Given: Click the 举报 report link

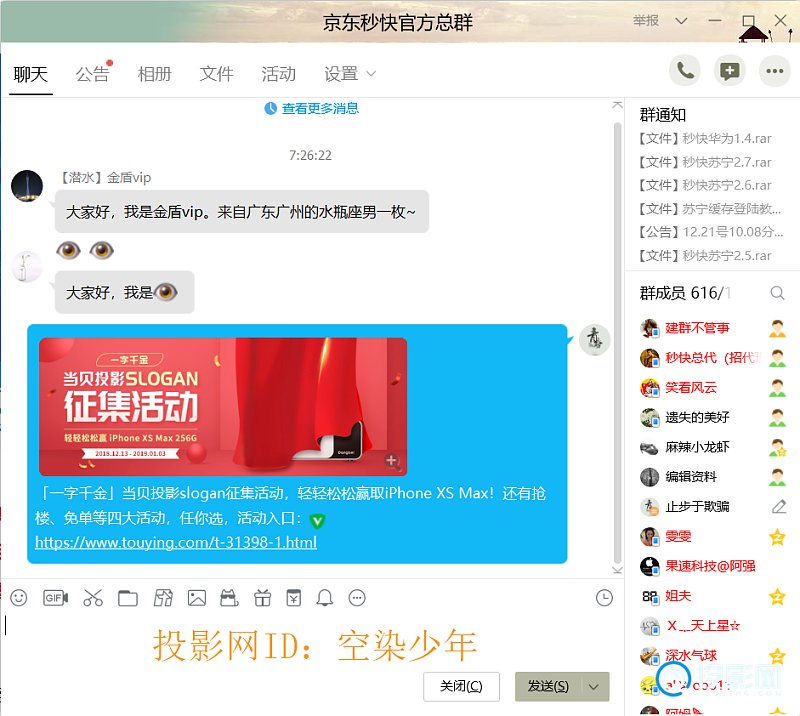Looking at the screenshot, I should pyautogui.click(x=646, y=20).
